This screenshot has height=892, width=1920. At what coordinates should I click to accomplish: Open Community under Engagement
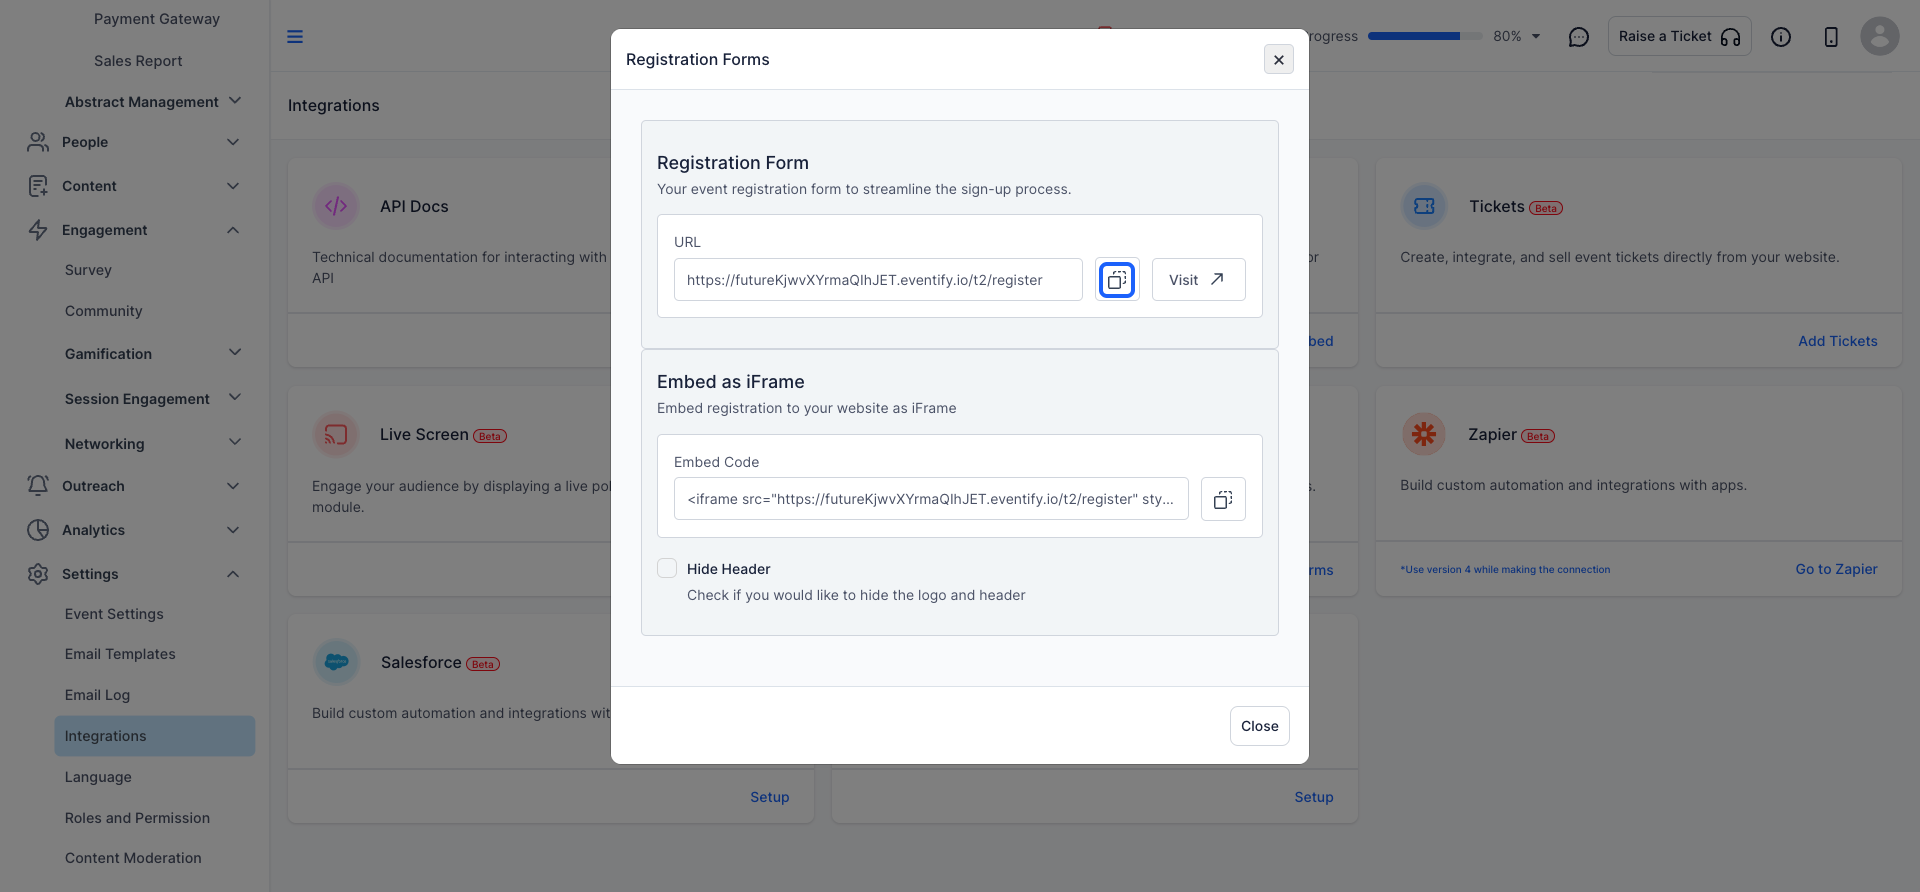tap(104, 311)
